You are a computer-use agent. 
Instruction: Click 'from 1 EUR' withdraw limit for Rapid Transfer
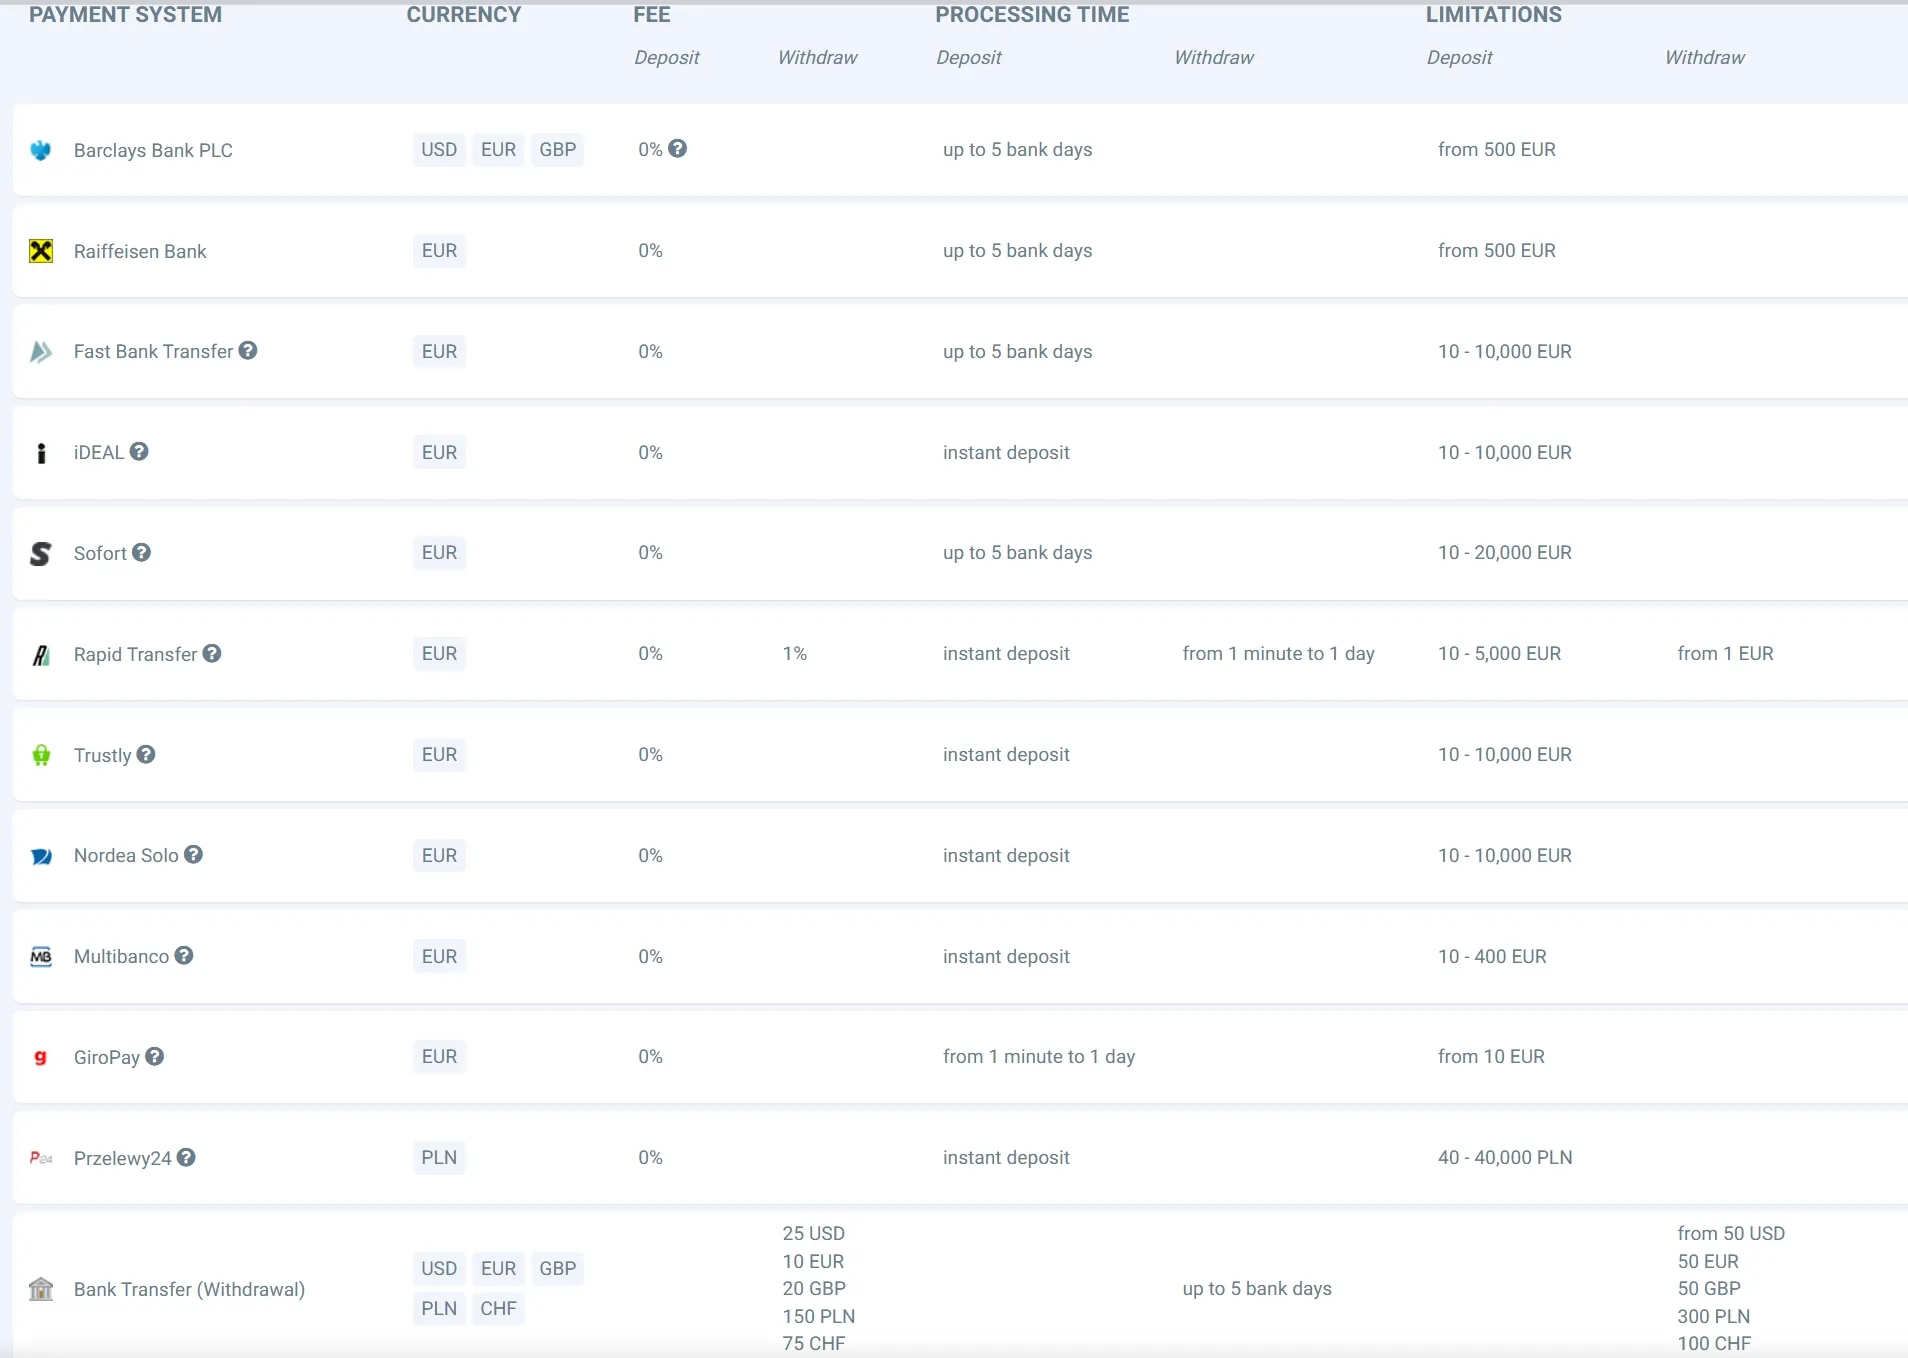pyautogui.click(x=1726, y=654)
